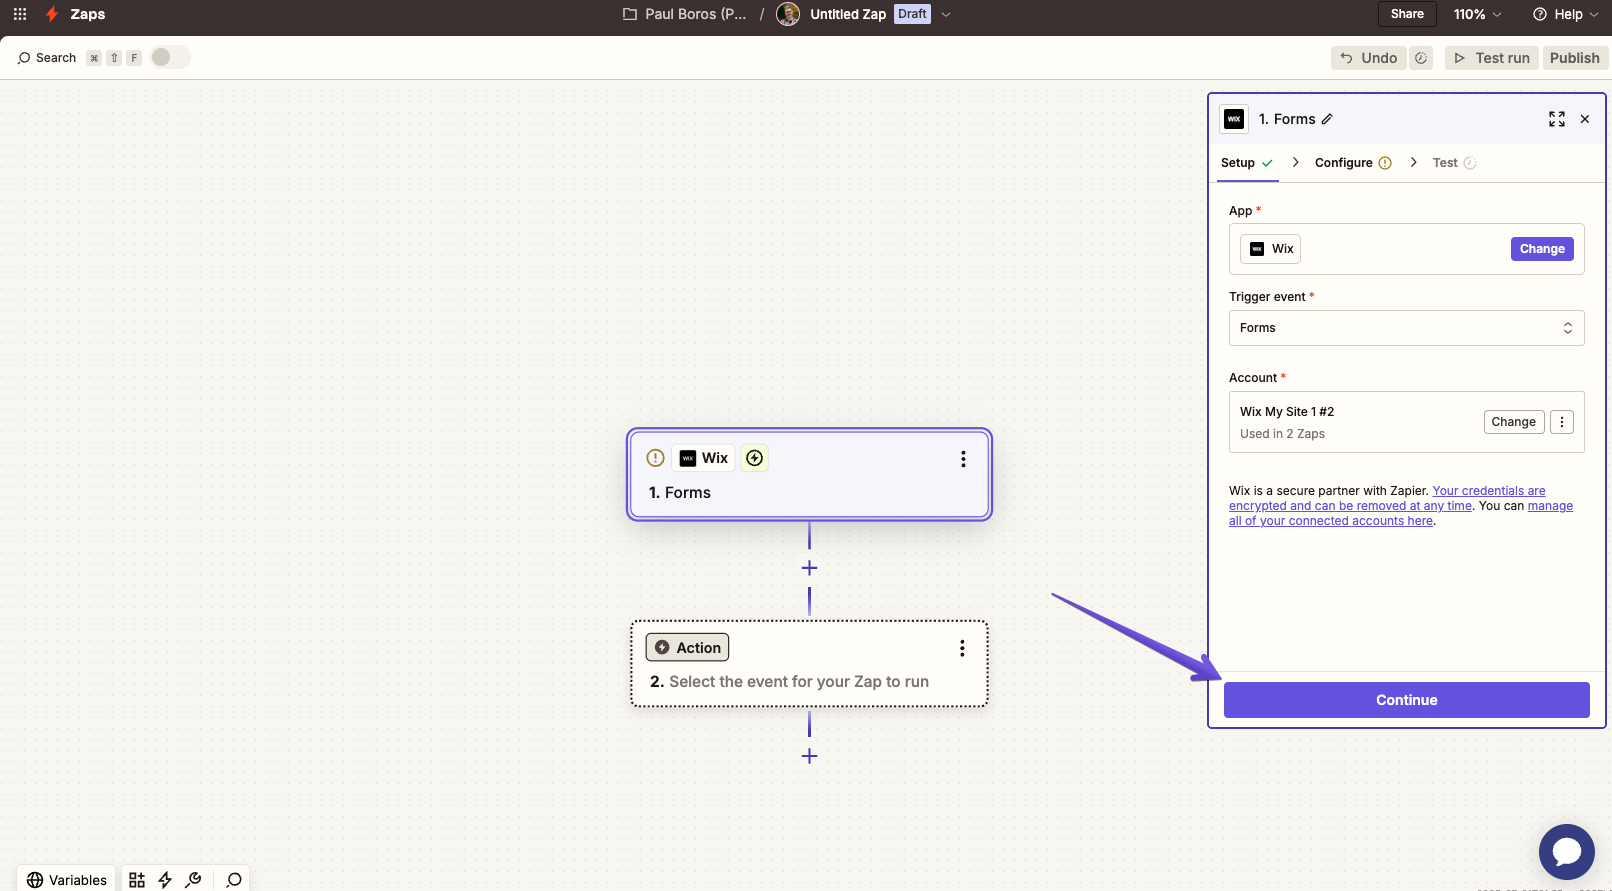
Task: Click the add-components grid icon
Action: tap(137, 880)
